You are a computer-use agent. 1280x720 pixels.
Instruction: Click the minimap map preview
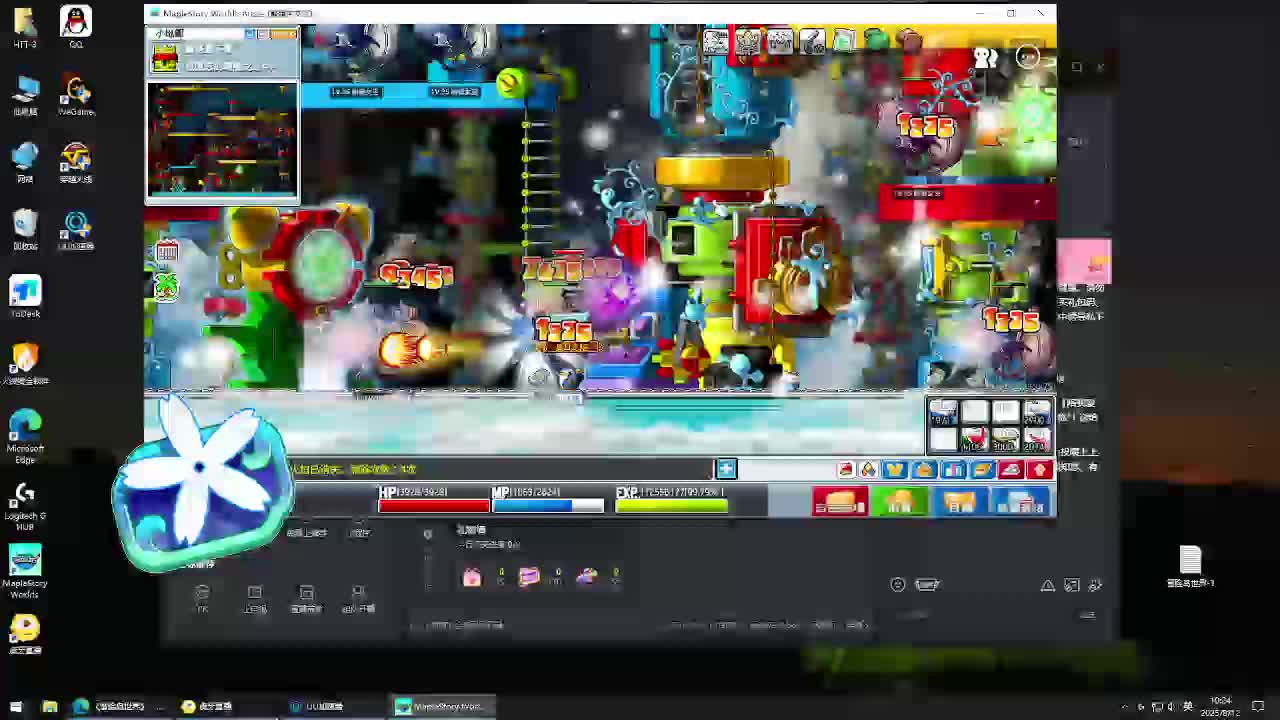coord(222,140)
